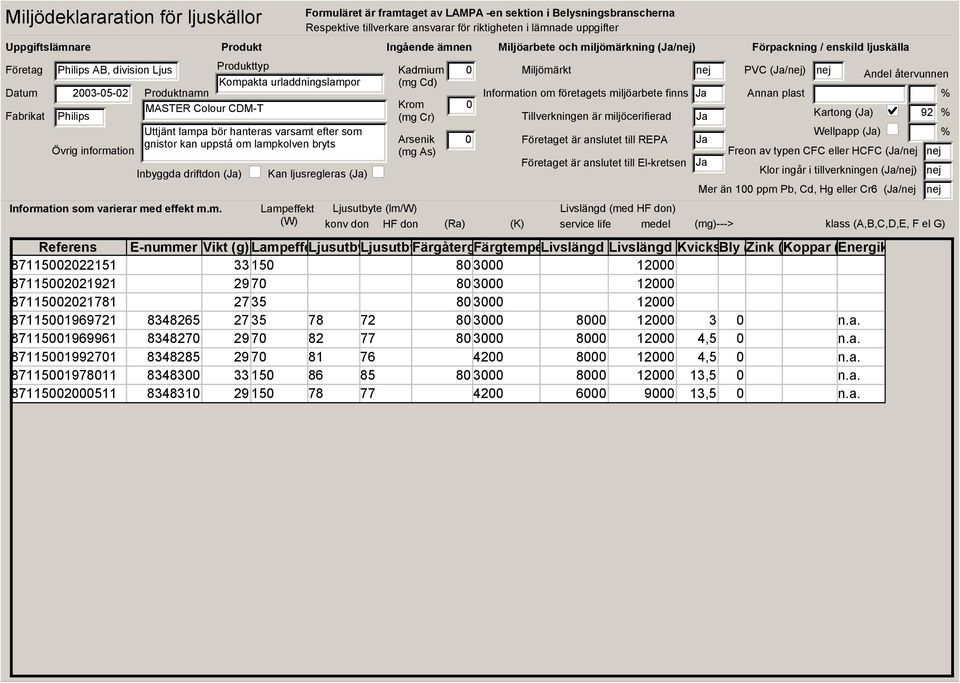Click E-nummer cell 8348265

click(164, 320)
